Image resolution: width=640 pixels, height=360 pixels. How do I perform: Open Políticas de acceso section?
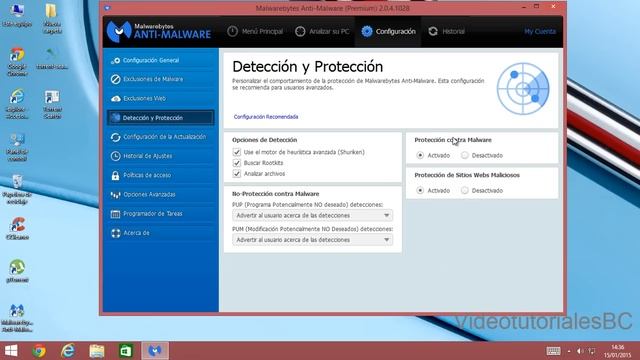[x=161, y=175]
